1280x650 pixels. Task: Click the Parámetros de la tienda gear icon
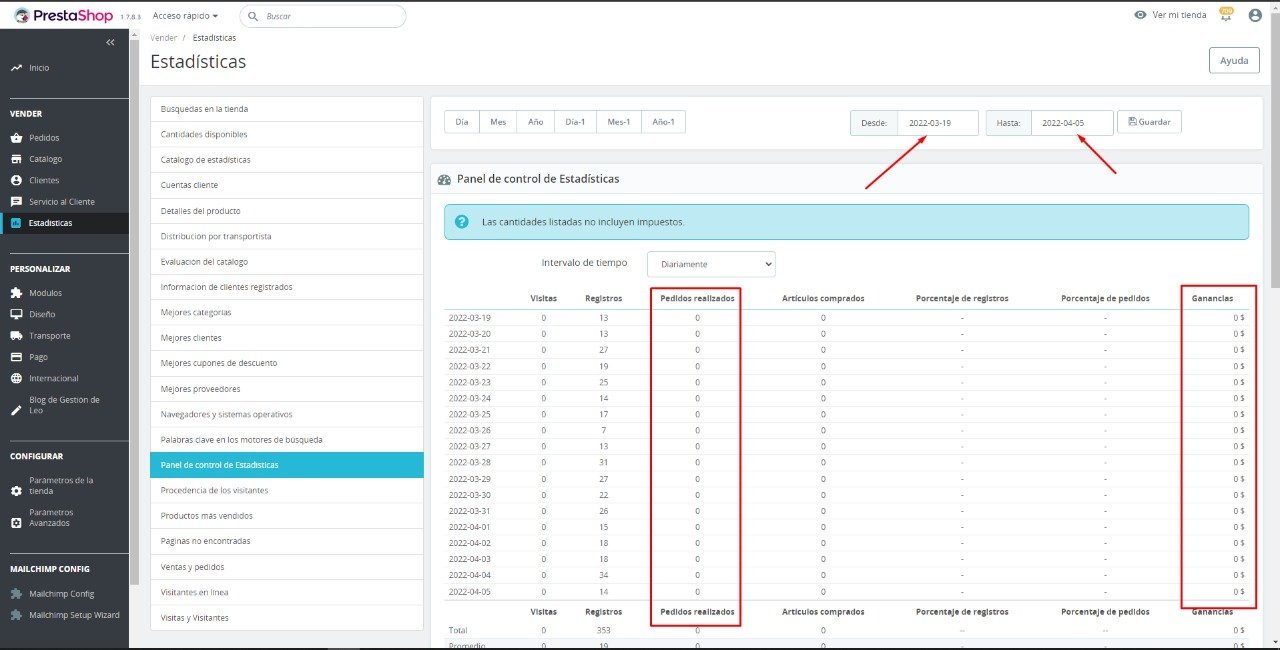(x=16, y=491)
